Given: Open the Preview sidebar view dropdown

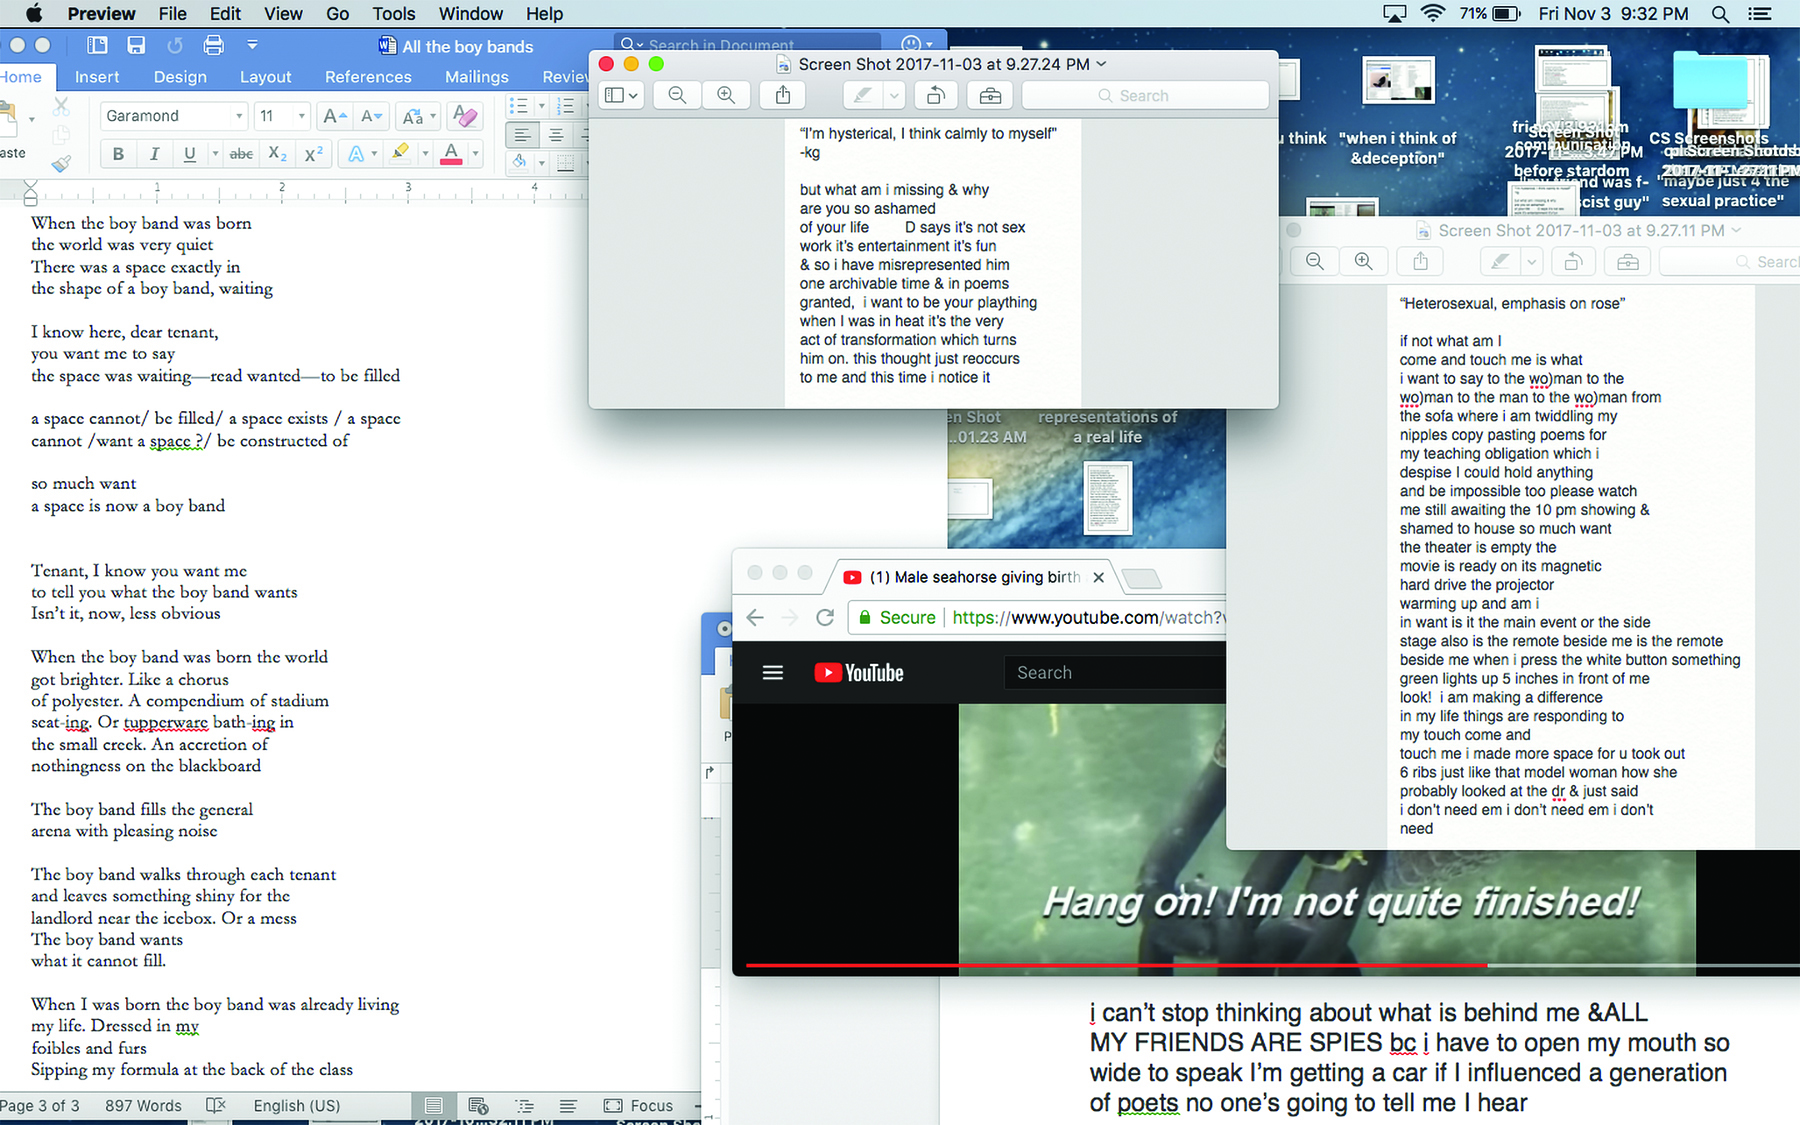Looking at the screenshot, I should tap(621, 95).
